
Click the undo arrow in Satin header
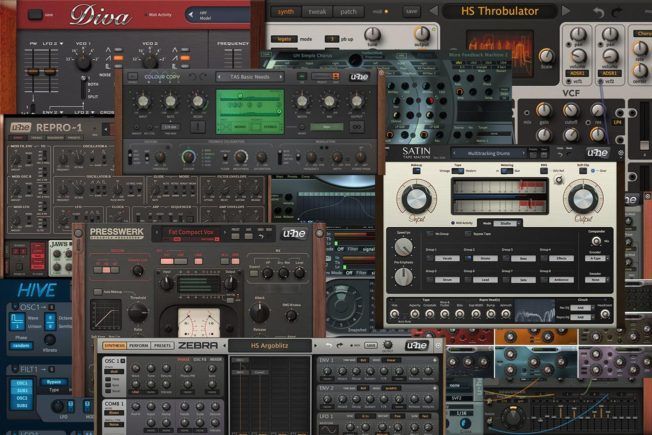click(561, 155)
